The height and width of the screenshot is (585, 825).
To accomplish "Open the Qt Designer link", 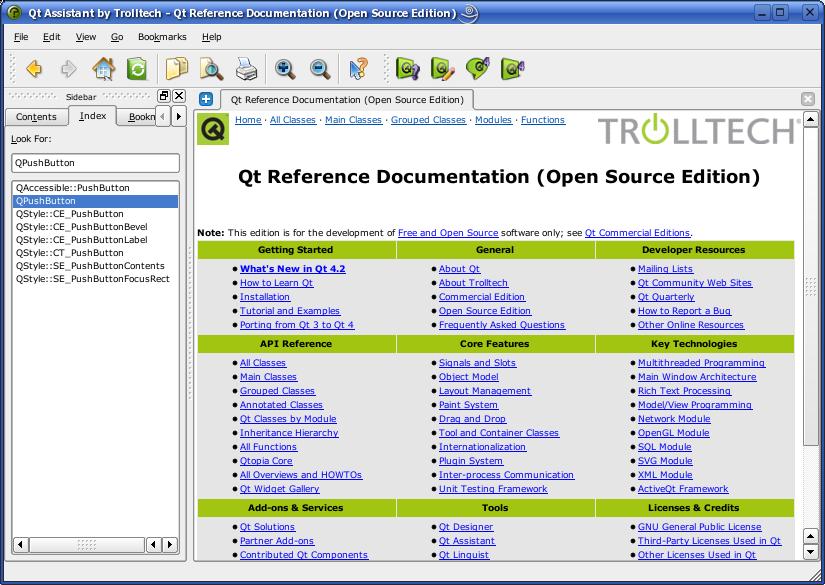I will tap(466, 527).
